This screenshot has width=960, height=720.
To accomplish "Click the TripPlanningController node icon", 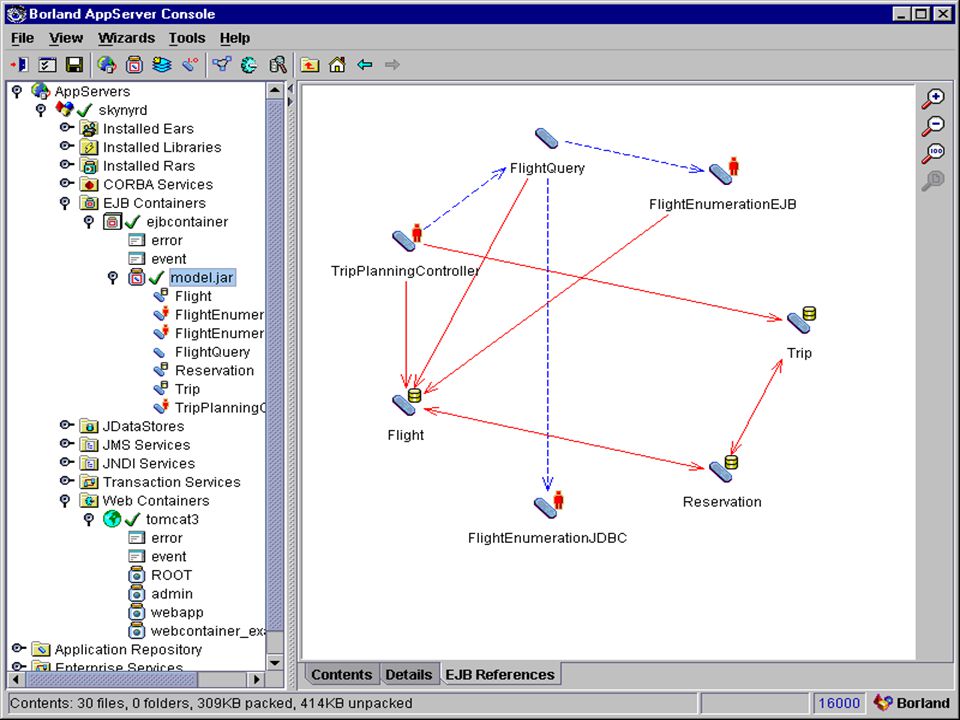I will [408, 238].
